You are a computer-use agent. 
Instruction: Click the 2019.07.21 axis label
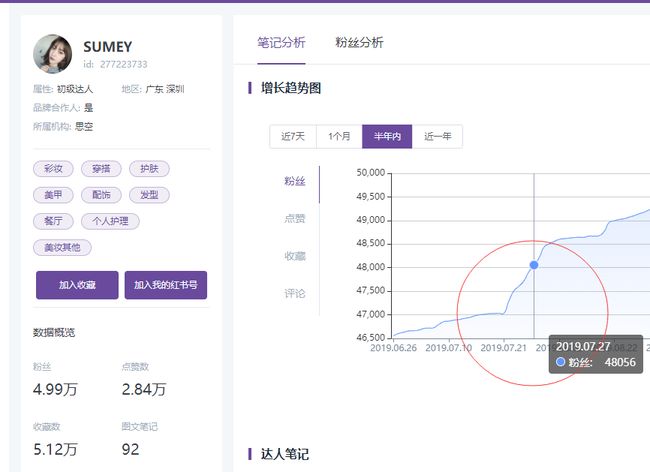pyautogui.click(x=504, y=348)
